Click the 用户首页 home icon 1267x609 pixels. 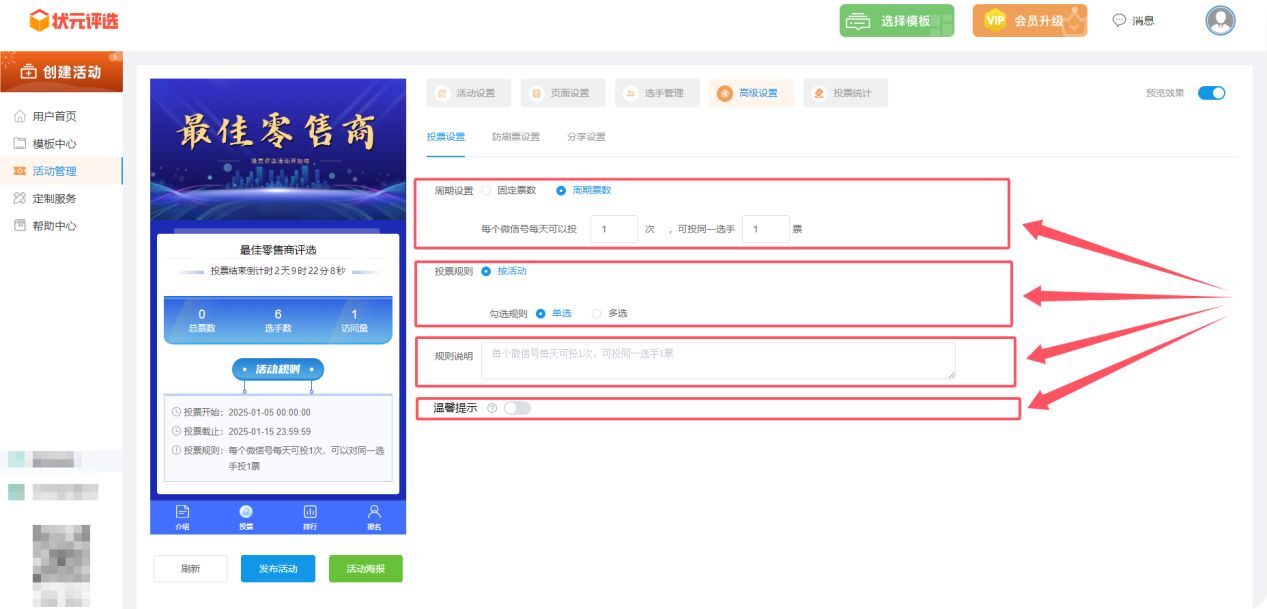click(20, 116)
